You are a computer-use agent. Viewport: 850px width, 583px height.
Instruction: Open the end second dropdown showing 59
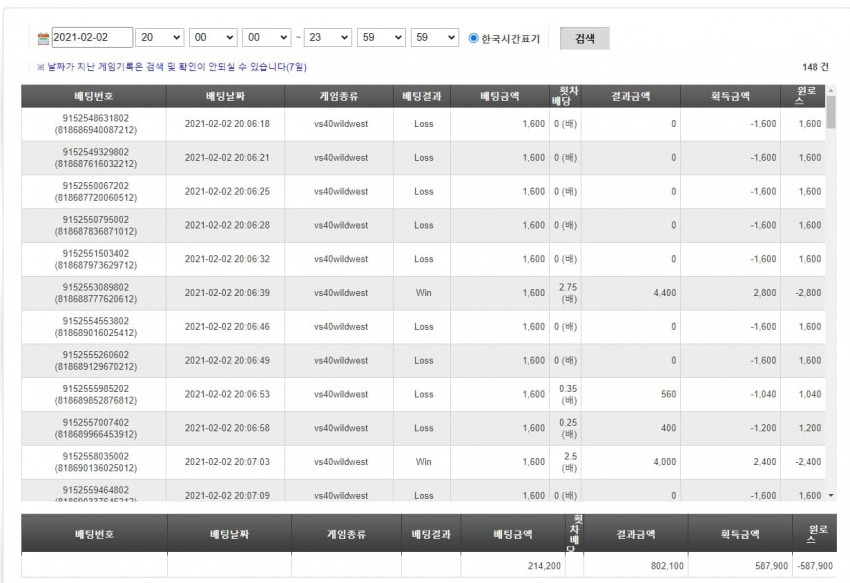[435, 37]
